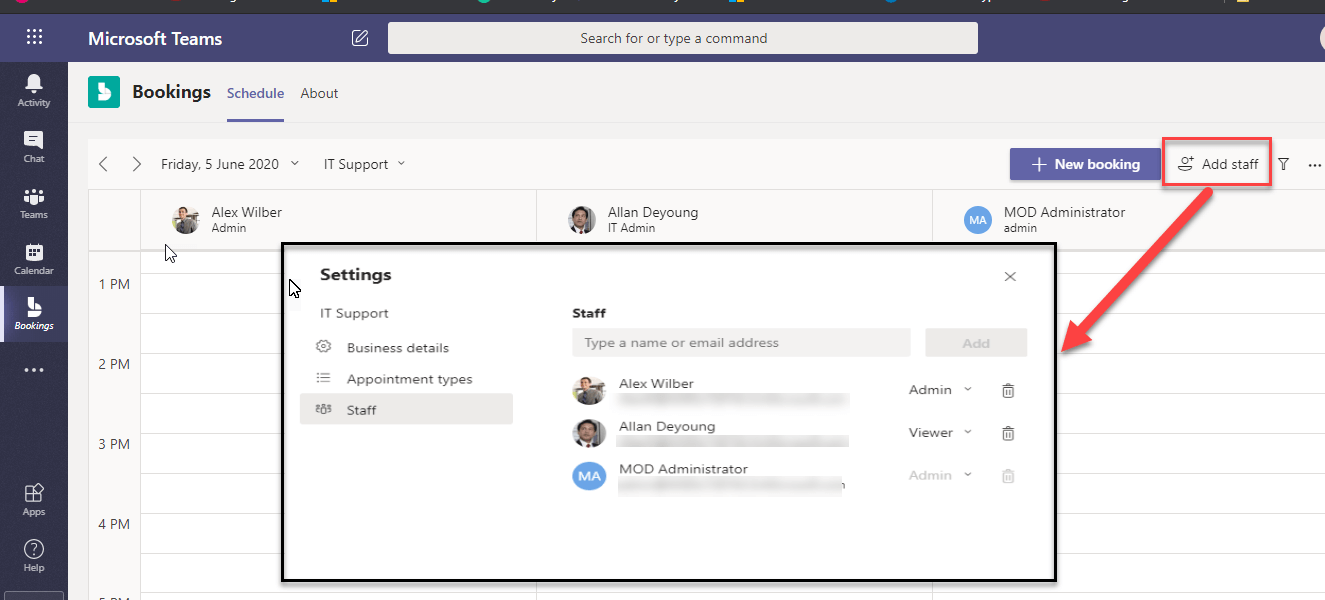The image size is (1325, 600).
Task: Open Alex Wilber's Admin role dropdown
Action: tap(940, 390)
